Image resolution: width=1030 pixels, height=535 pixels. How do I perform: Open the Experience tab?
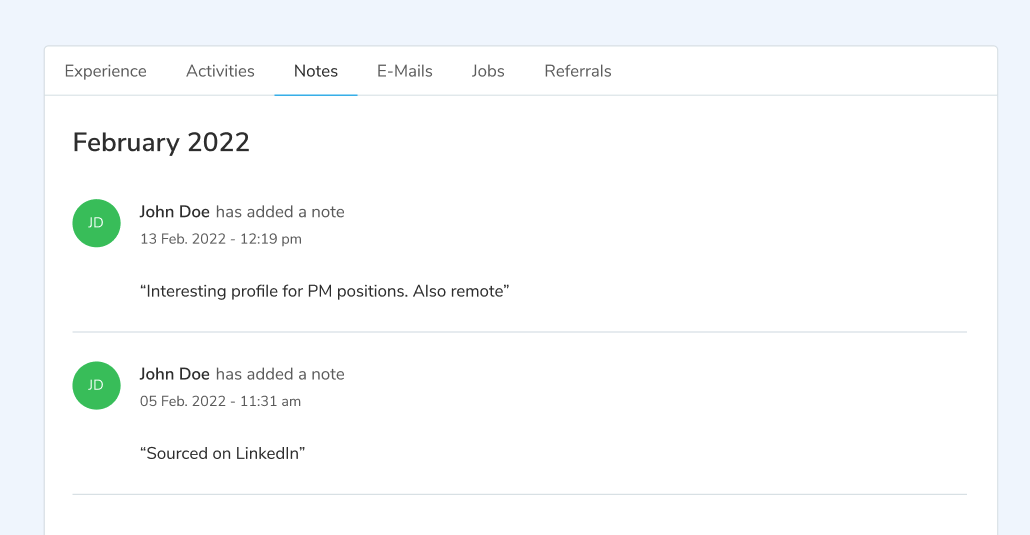(105, 71)
